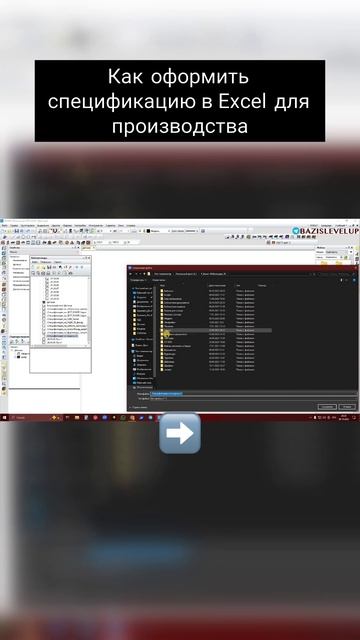Click into the highlighted file name field
Screen dimensions: 360x640
(x=253, y=393)
